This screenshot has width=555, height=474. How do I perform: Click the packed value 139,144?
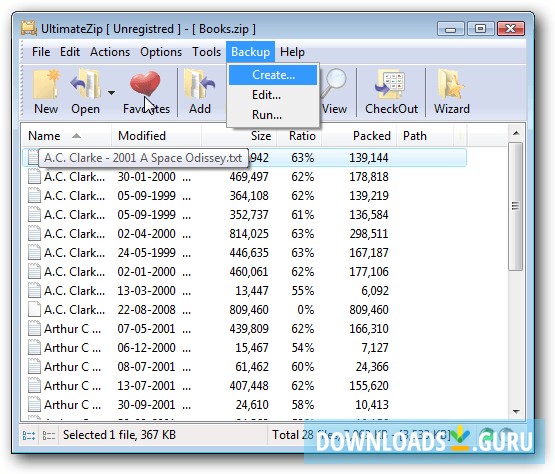(369, 158)
